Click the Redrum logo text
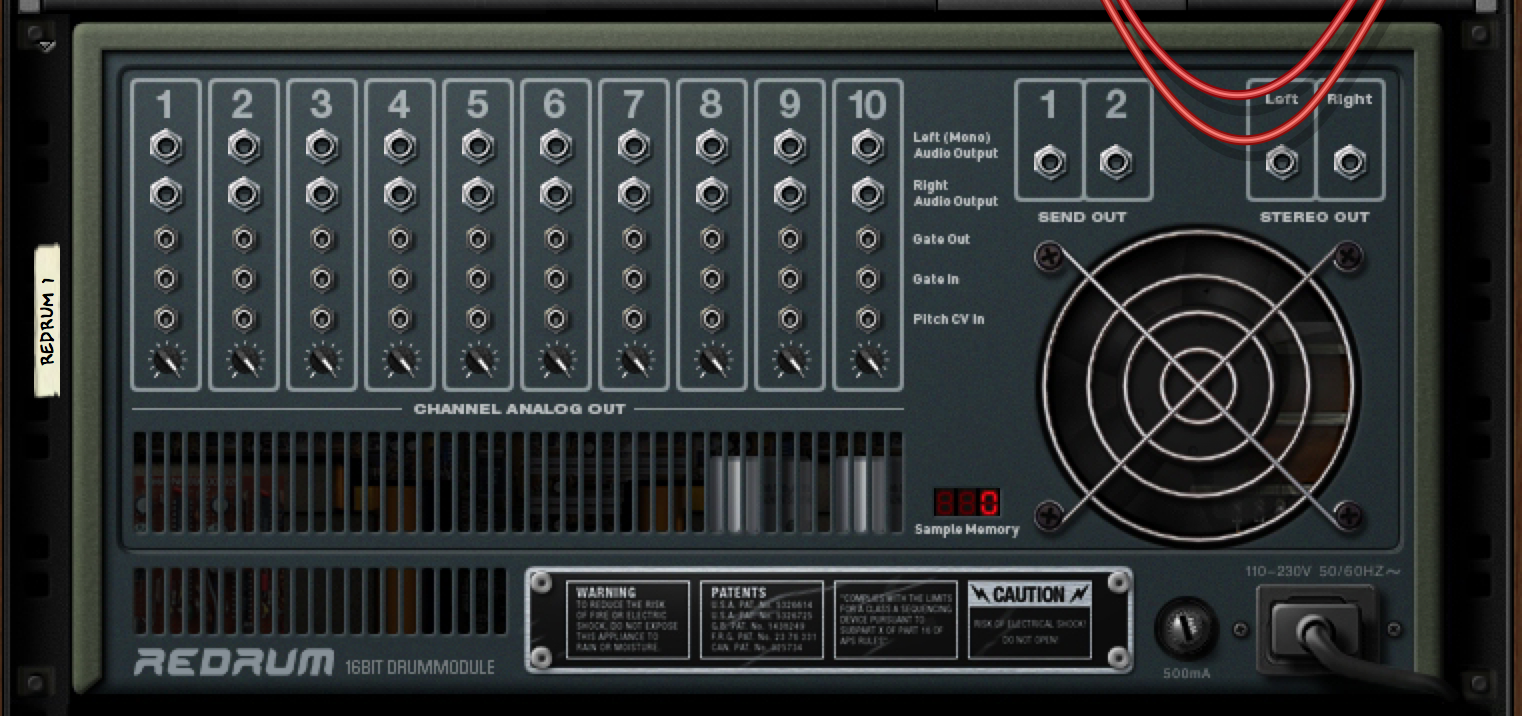The width and height of the screenshot is (1522, 716). pos(235,662)
